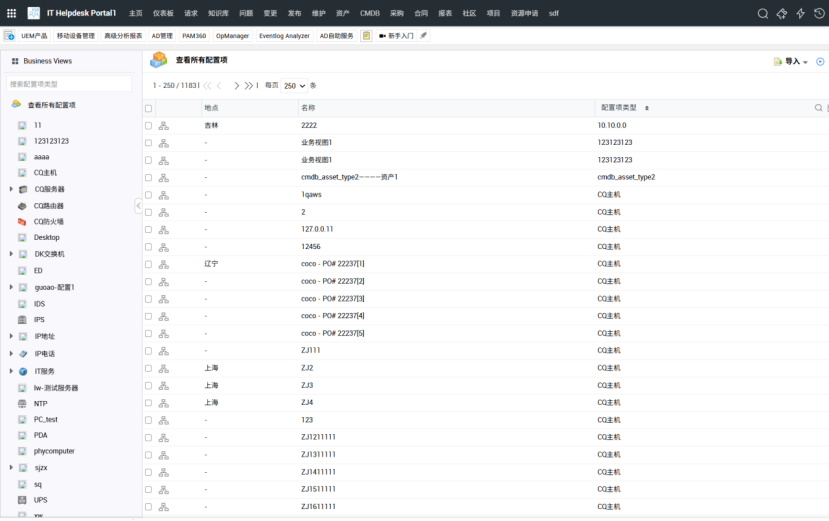This screenshot has width=829, height=521.
Task: Click the lightning quick actions icon
Action: (x=800, y=14)
